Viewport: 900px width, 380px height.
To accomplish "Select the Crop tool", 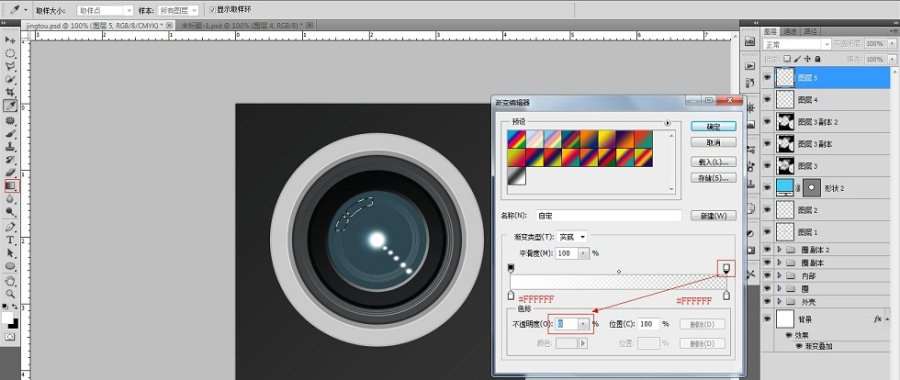I will pyautogui.click(x=10, y=92).
